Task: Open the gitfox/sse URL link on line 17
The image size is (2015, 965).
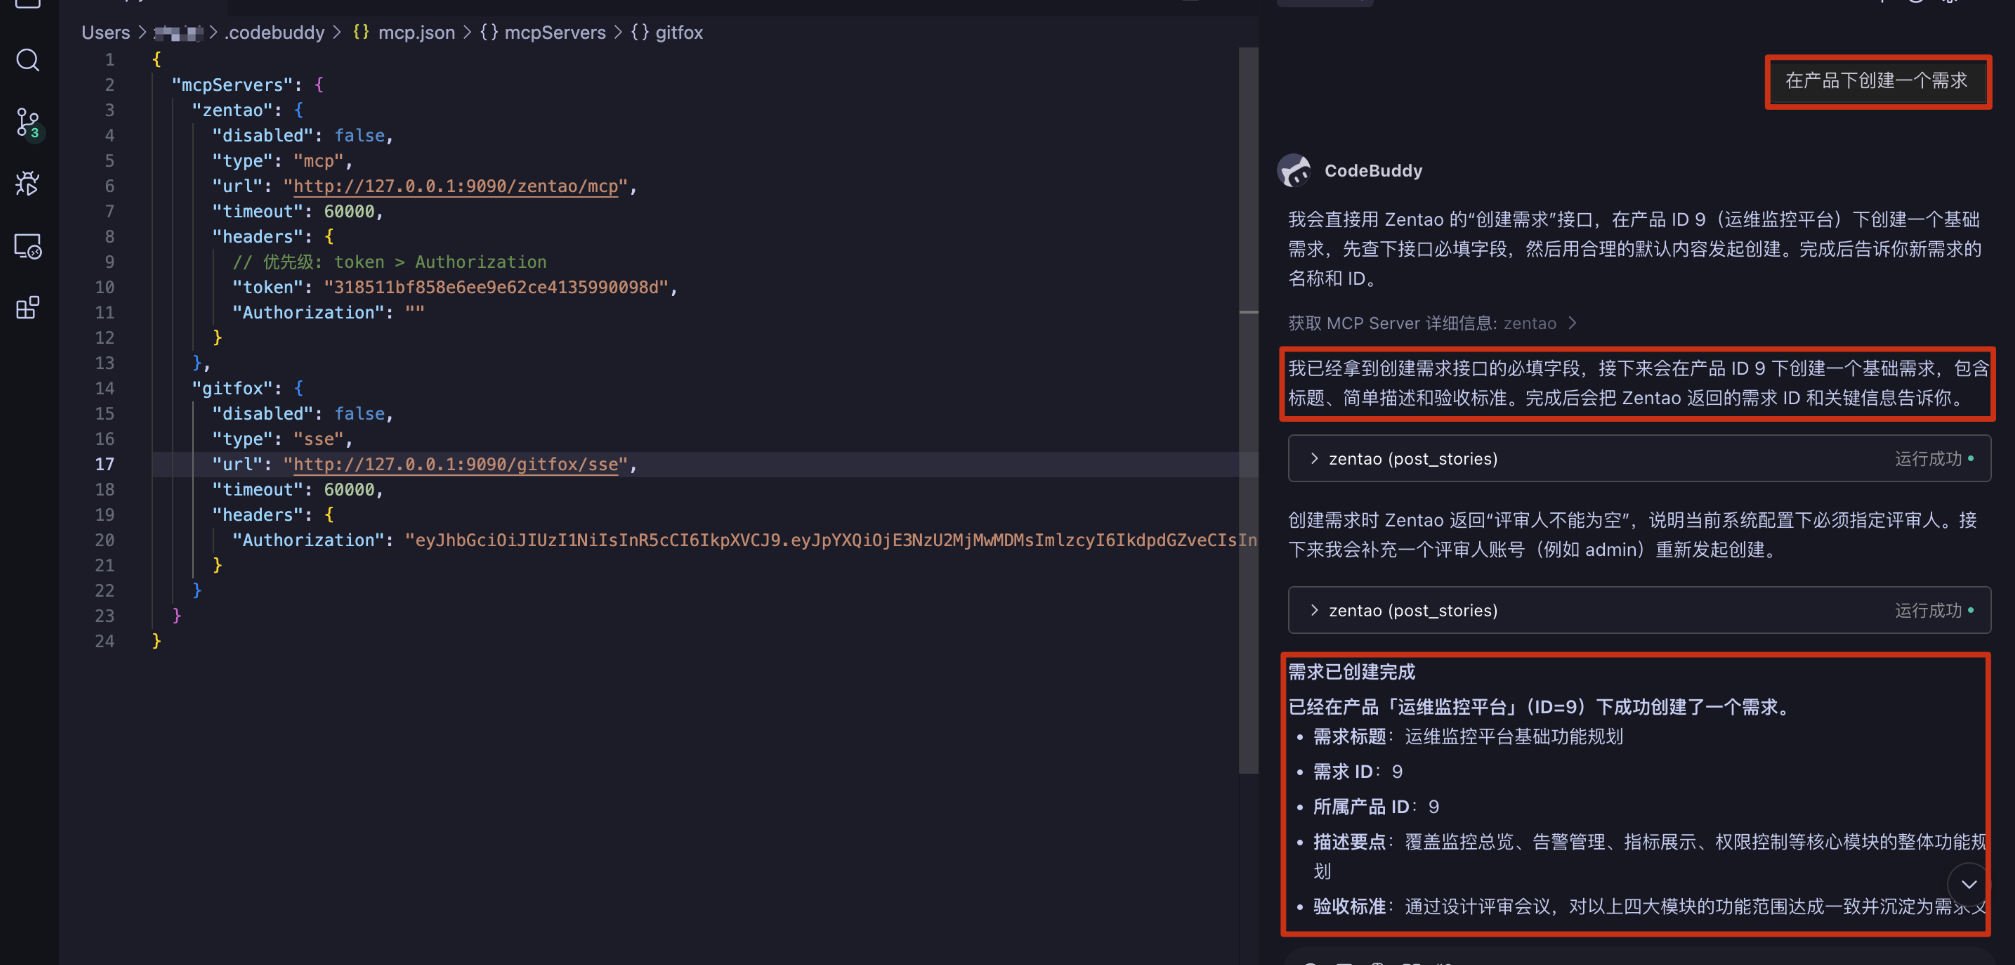Action: [x=456, y=464]
